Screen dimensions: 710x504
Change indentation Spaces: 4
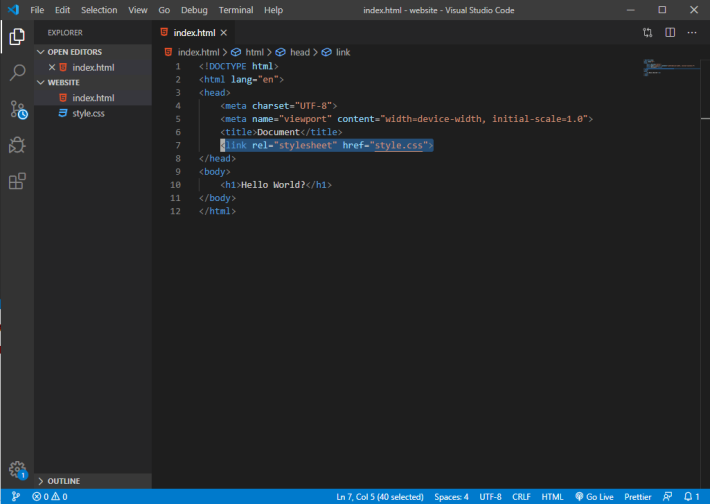tap(451, 497)
